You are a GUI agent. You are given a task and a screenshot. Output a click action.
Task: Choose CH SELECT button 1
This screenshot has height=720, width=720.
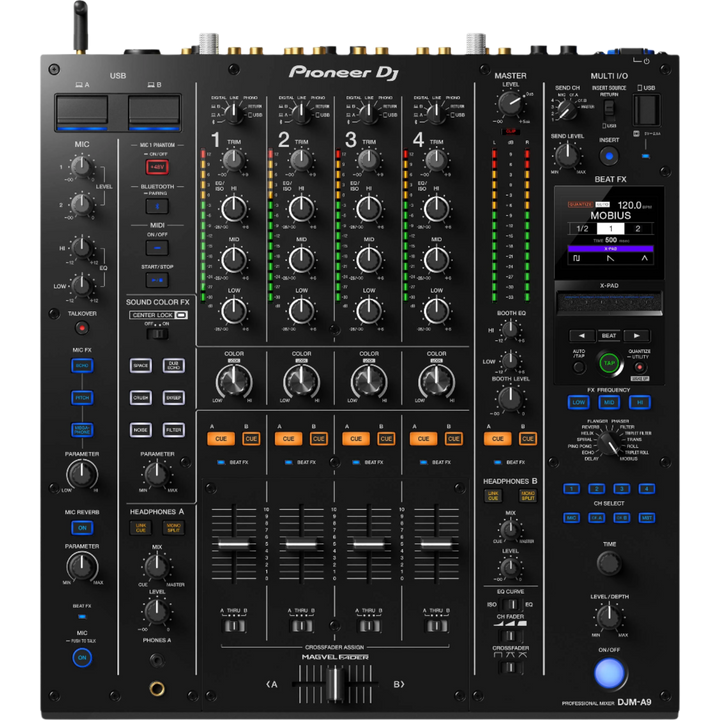(571, 489)
